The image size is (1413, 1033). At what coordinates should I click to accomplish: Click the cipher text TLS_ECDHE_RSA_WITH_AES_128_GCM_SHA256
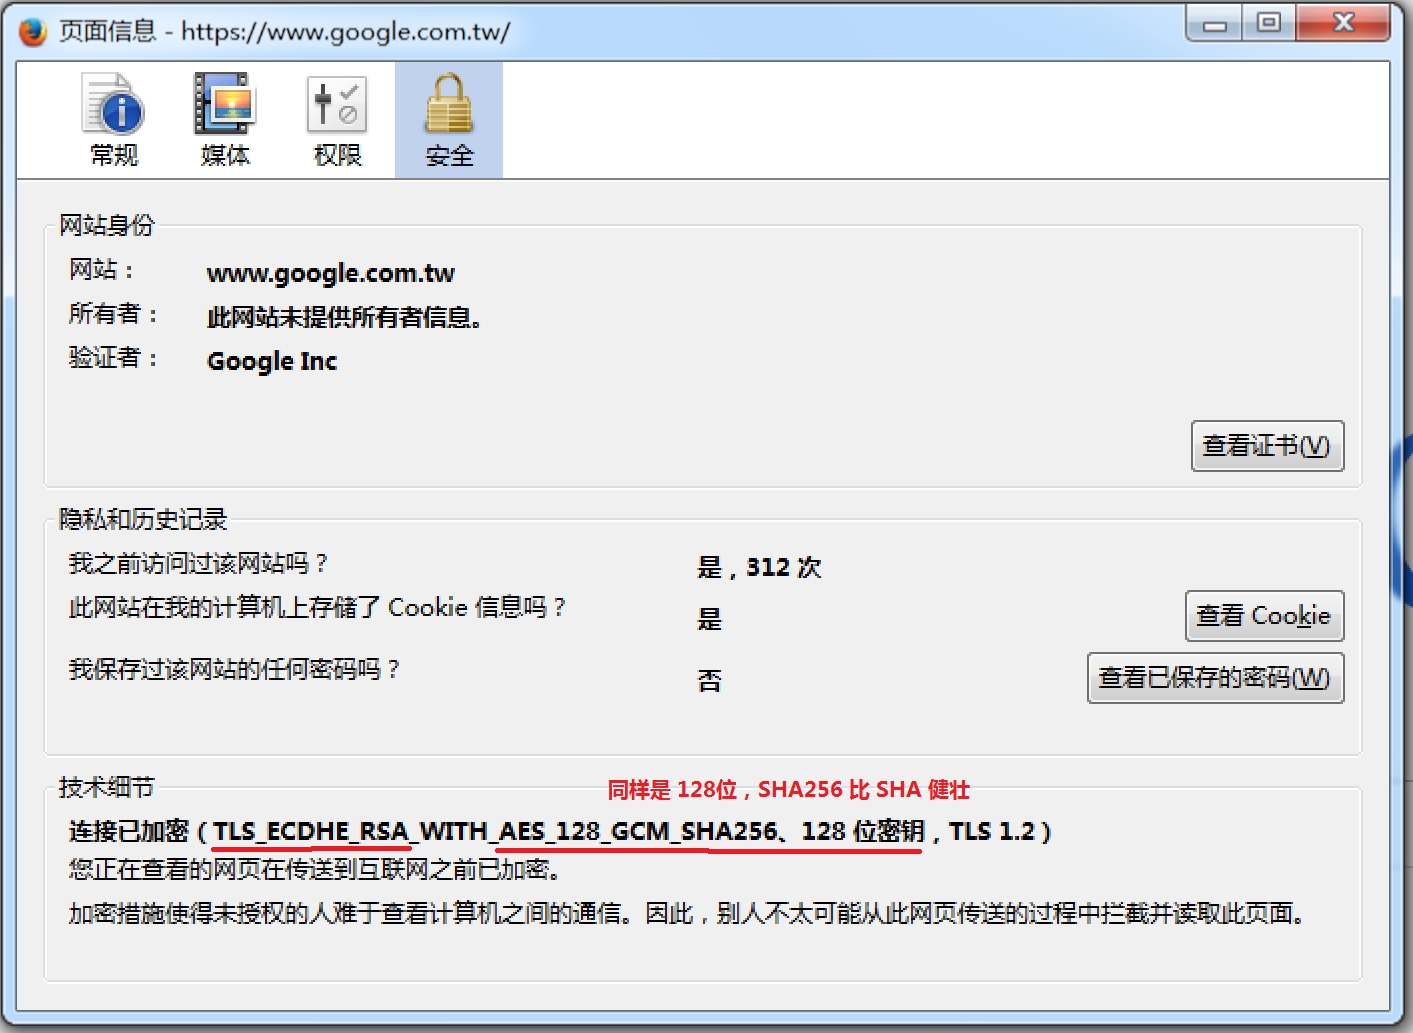click(495, 831)
